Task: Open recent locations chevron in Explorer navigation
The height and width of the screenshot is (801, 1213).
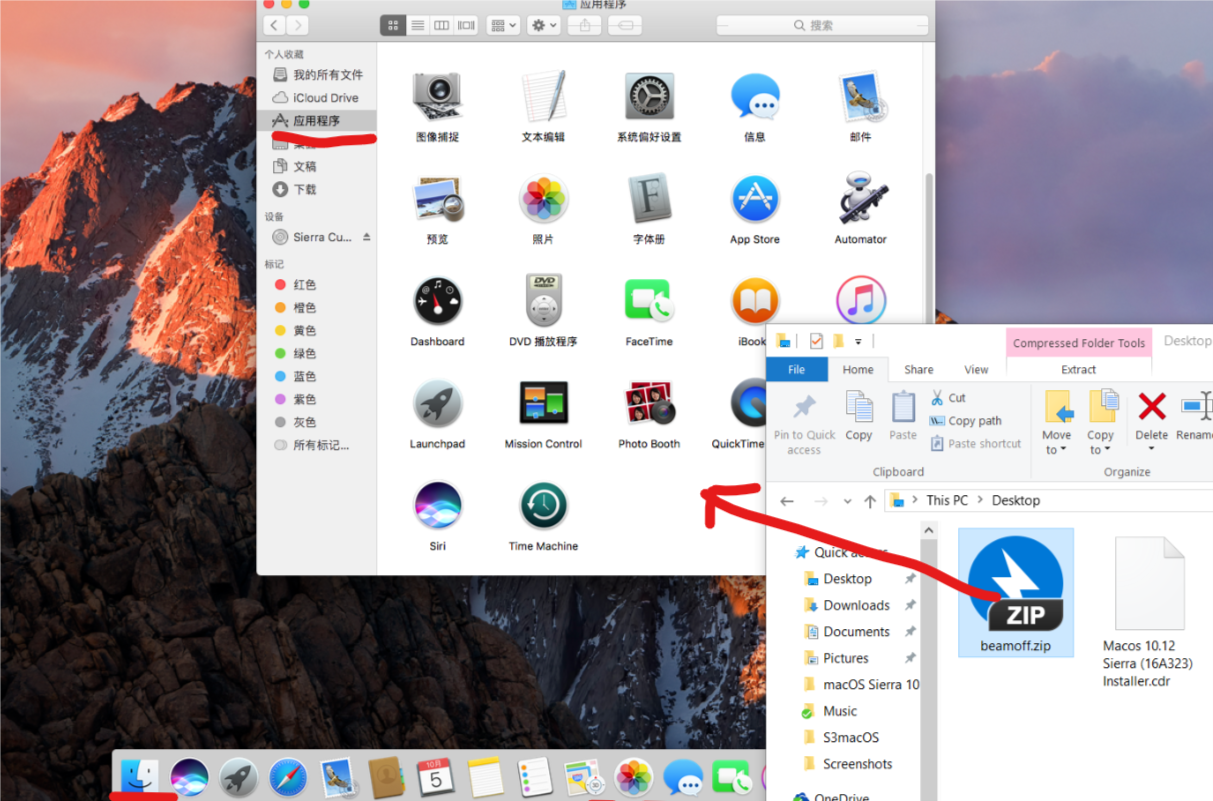Action: pyautogui.click(x=848, y=501)
